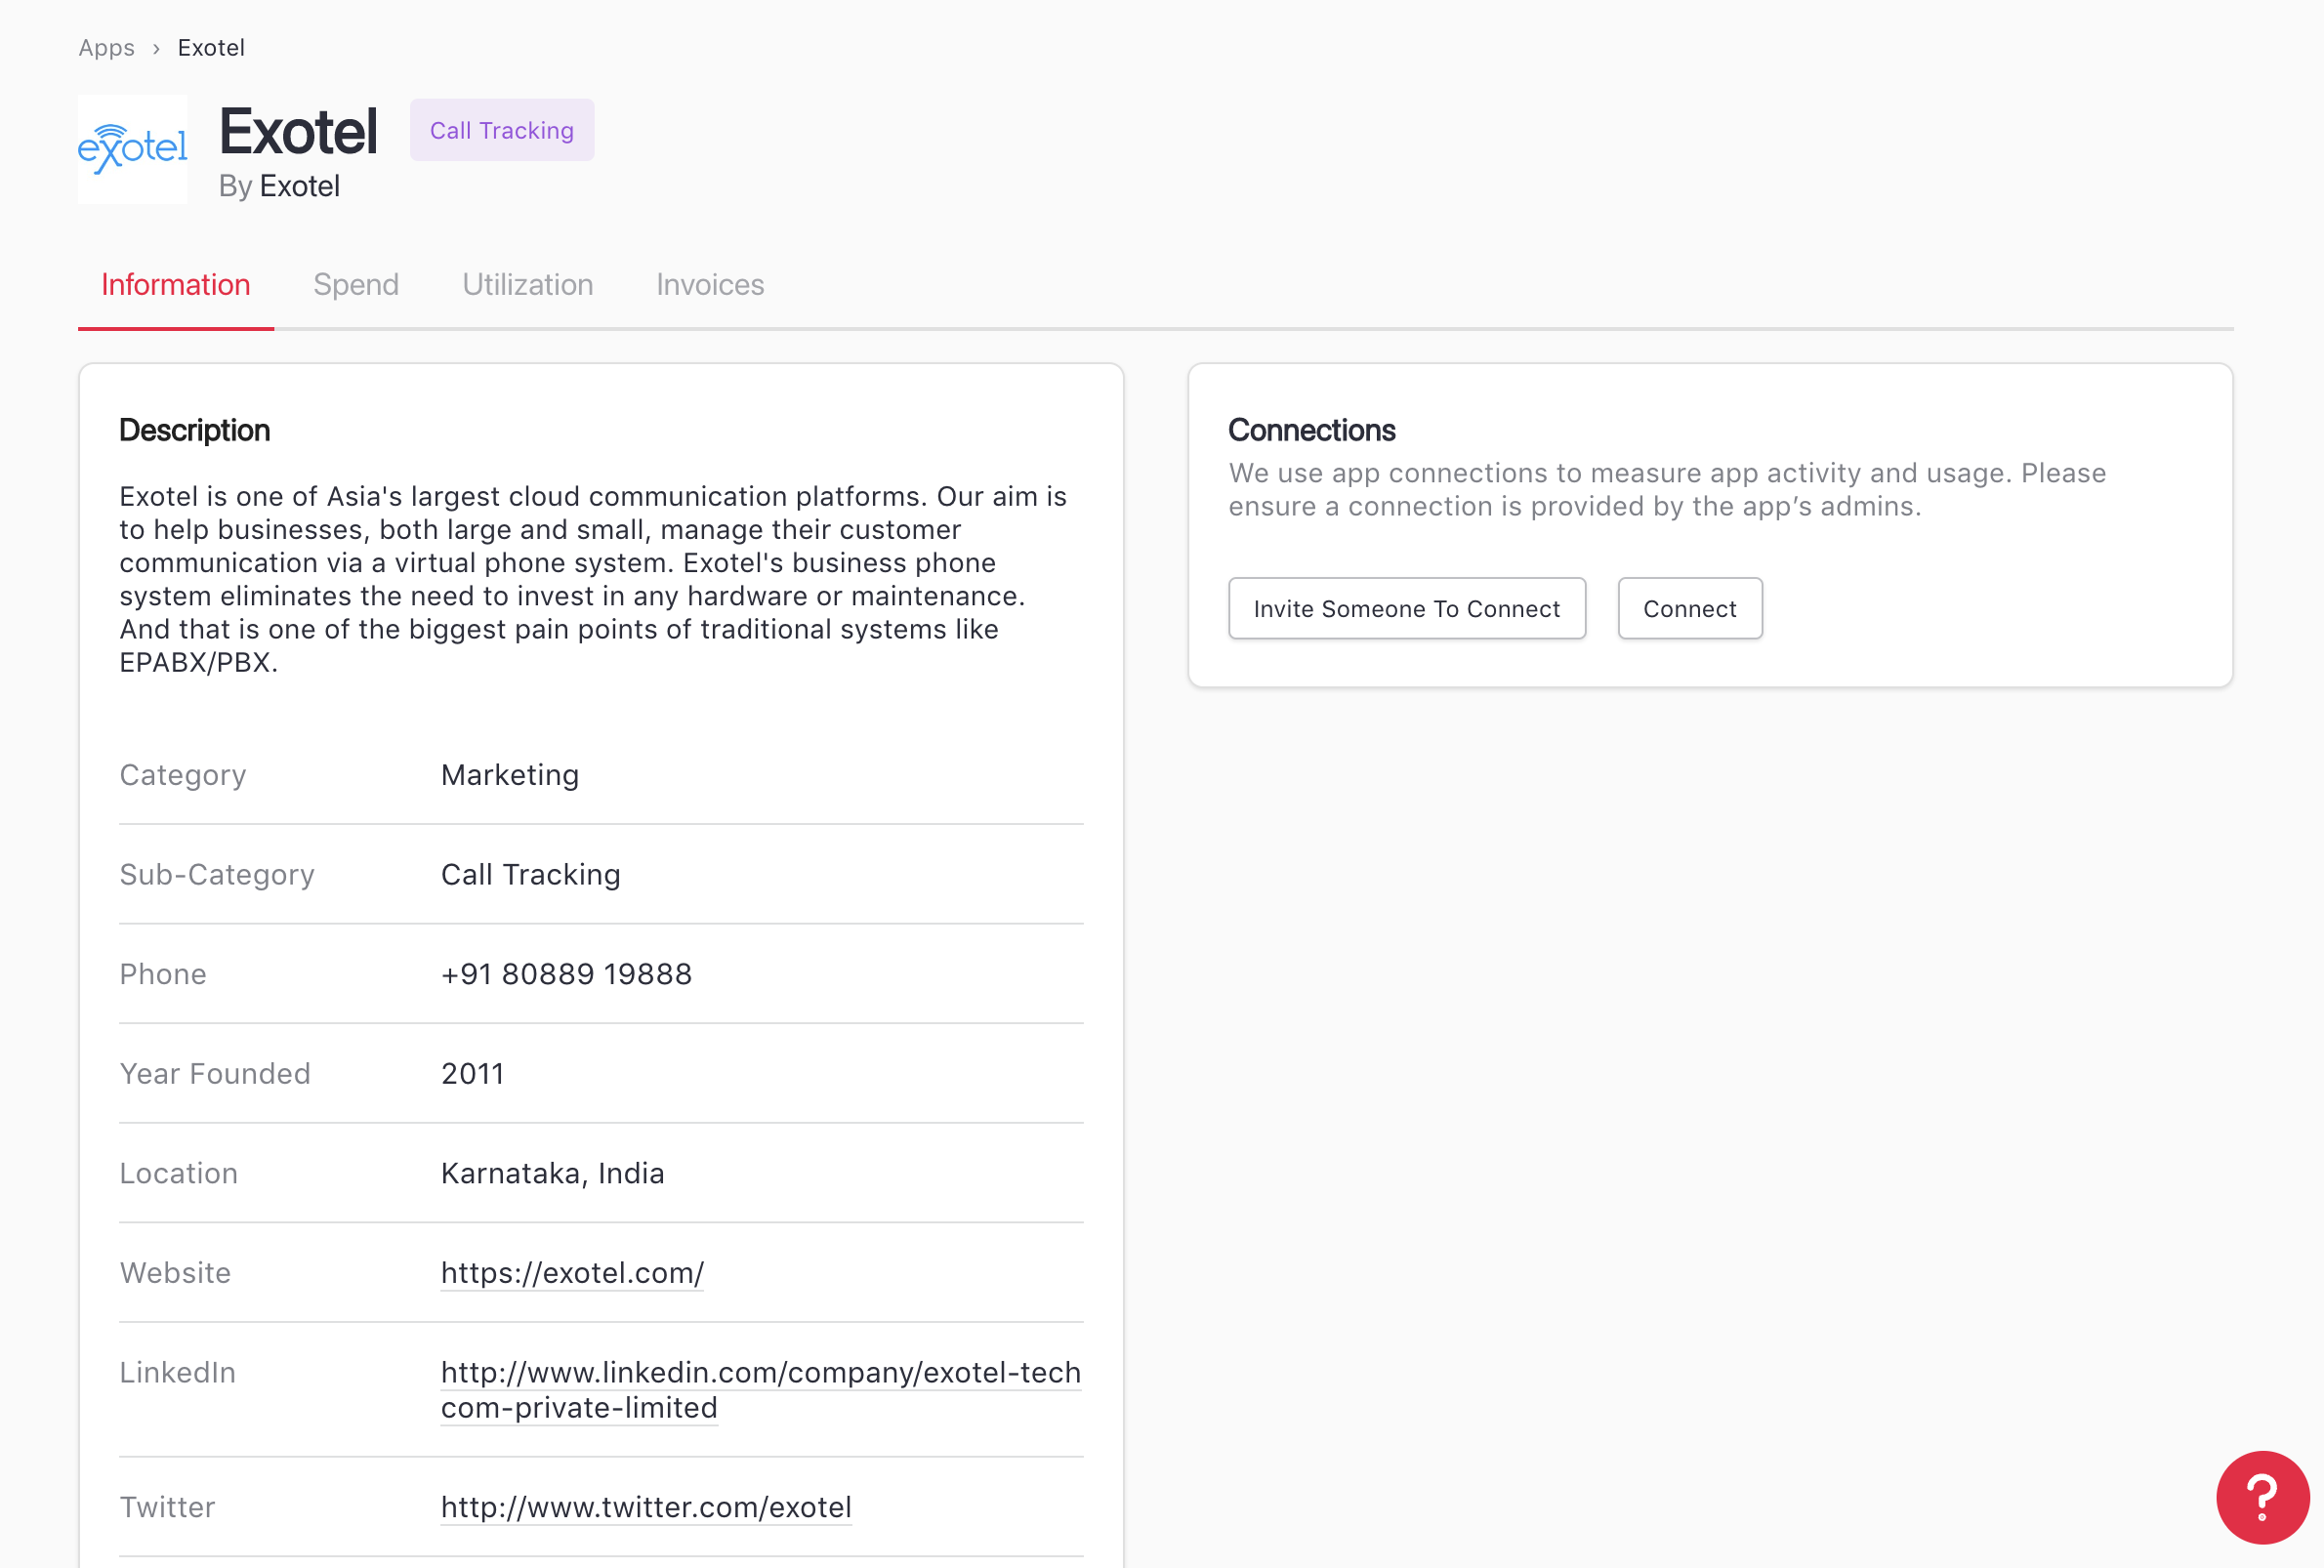
Task: View the Invoices tab
Action: point(709,285)
